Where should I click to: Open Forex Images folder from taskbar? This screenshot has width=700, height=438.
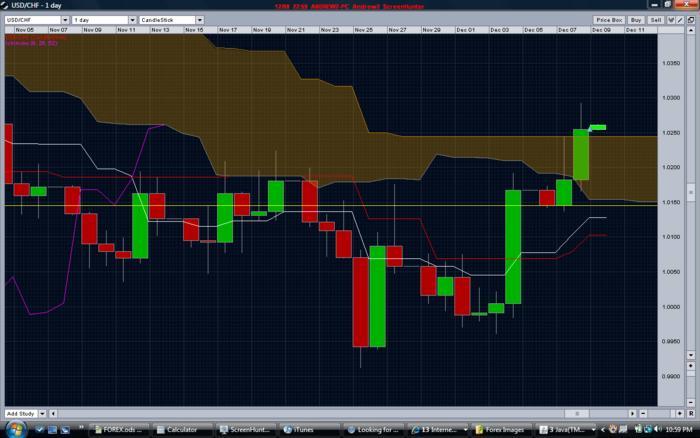tap(500, 429)
